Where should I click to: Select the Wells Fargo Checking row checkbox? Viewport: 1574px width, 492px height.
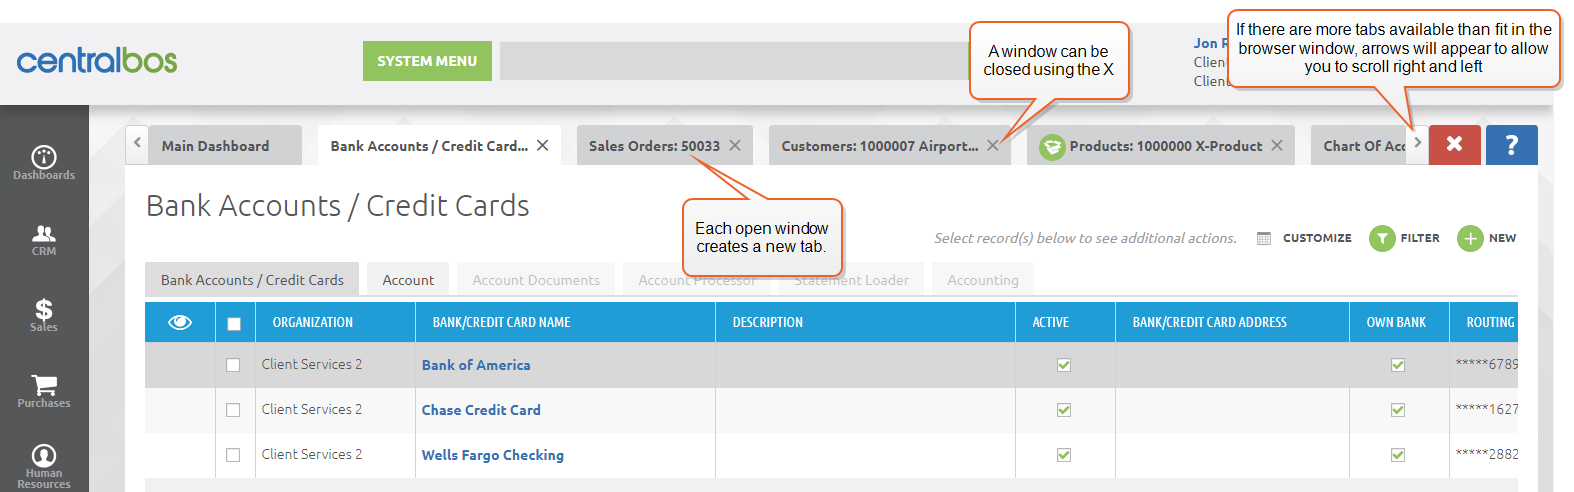(233, 455)
